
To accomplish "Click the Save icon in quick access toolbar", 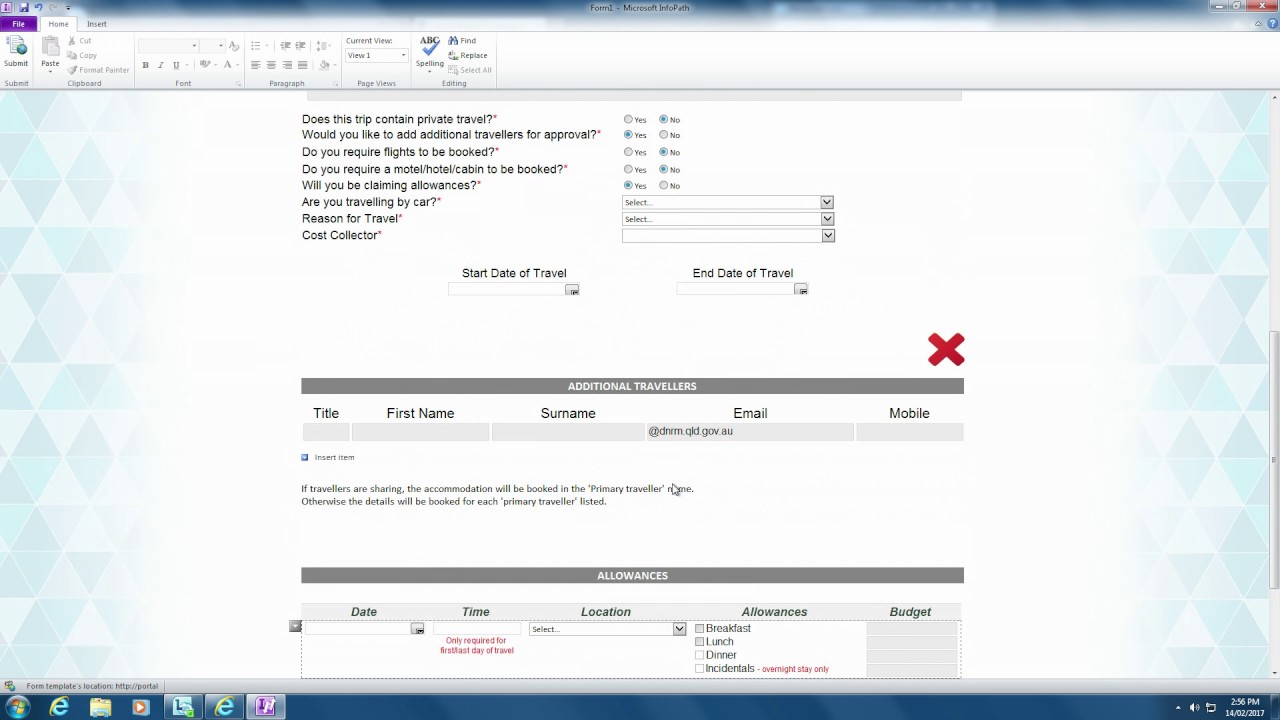I will (24, 7).
